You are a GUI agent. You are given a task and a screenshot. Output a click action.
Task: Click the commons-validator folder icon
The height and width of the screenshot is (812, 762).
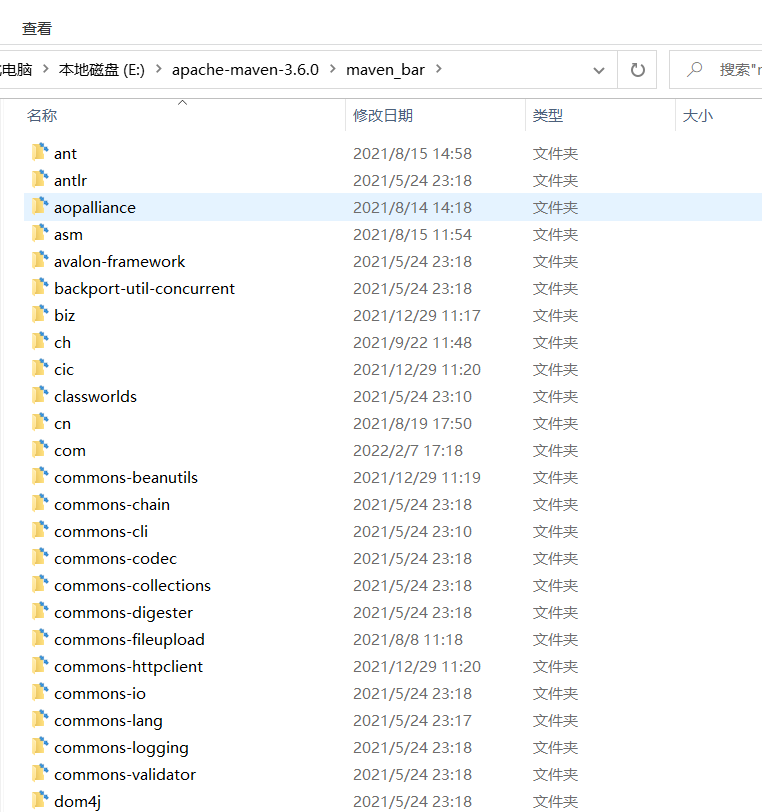point(40,773)
